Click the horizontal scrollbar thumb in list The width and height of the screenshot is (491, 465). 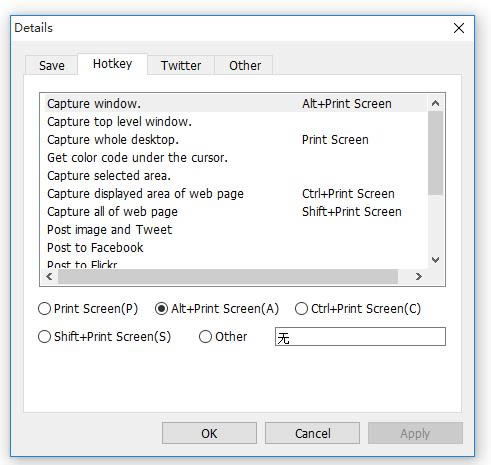click(x=228, y=276)
